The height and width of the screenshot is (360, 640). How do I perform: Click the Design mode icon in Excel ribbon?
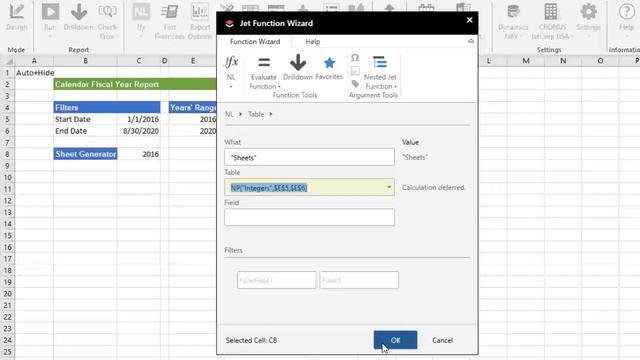(17, 11)
